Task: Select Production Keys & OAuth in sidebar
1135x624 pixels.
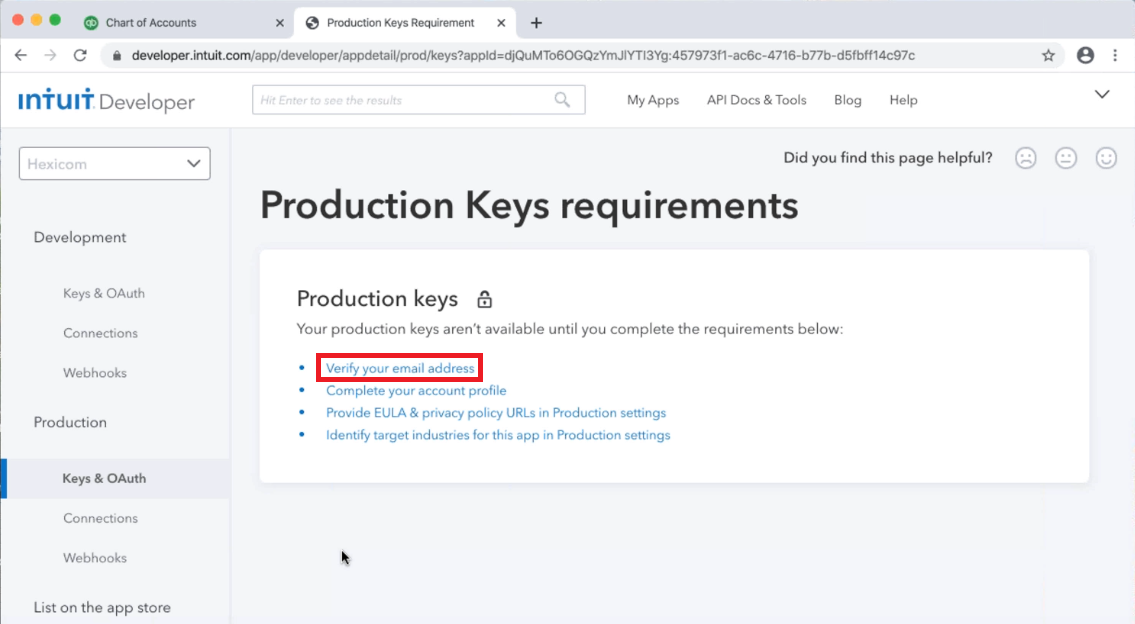Action: pyautogui.click(x=104, y=478)
